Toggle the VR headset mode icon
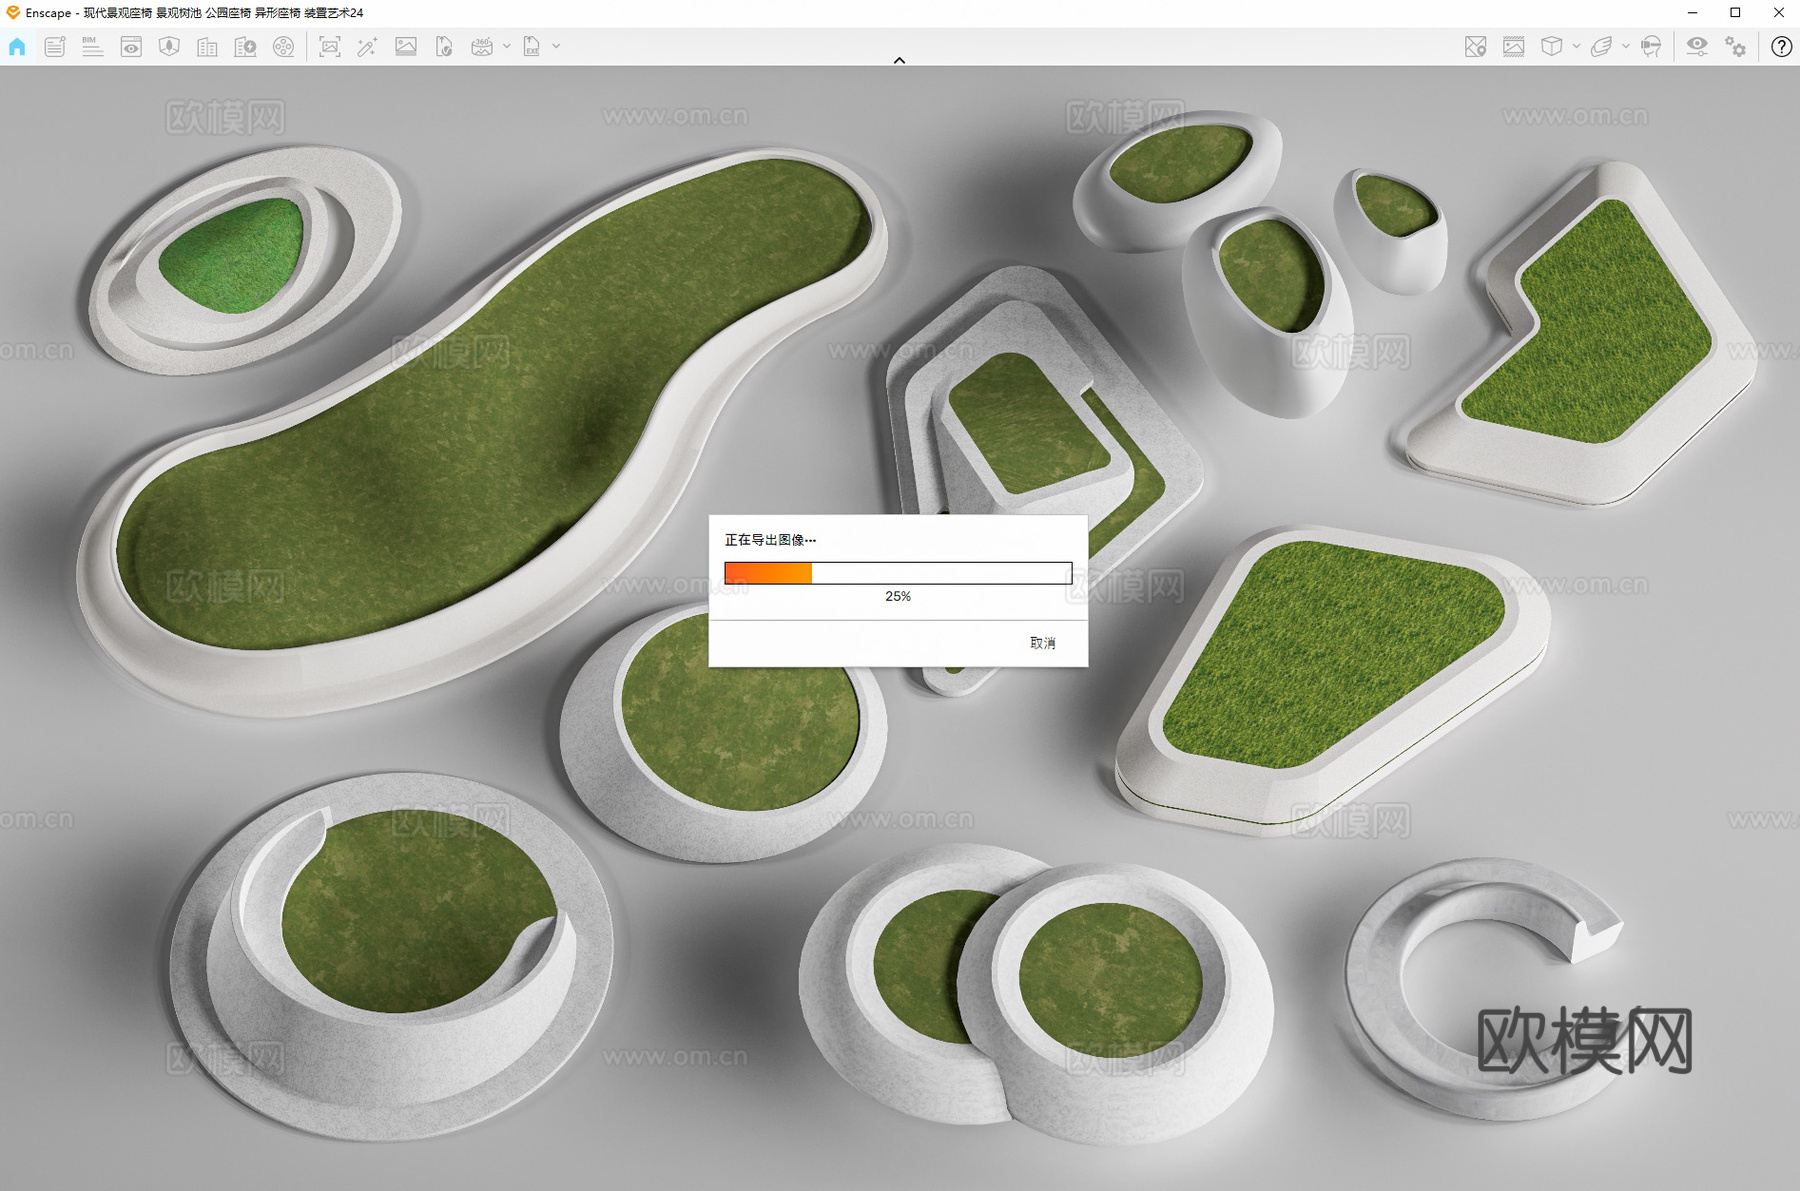The image size is (1800, 1191). (1651, 46)
